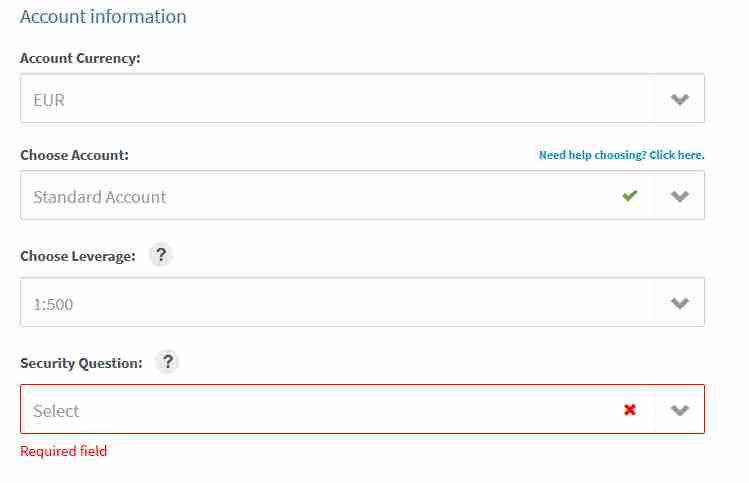Viewport: 749px width, 483px height.
Task: Click the 'Account information' heading
Action: coord(103,17)
